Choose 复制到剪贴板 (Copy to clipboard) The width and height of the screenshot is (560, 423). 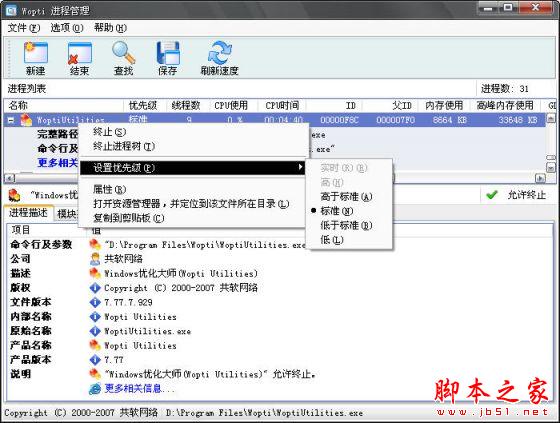(129, 218)
